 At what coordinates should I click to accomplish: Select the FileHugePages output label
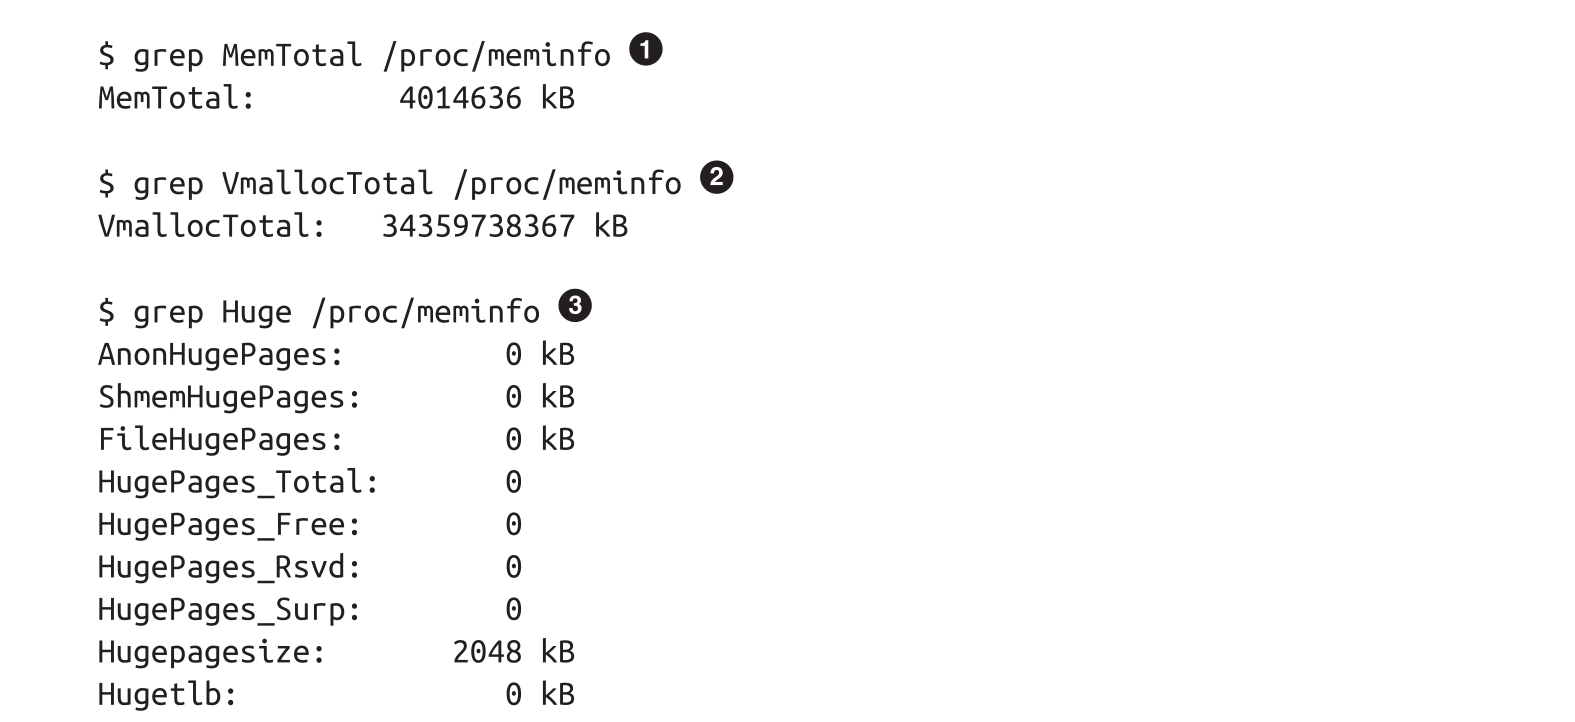[x=220, y=440]
